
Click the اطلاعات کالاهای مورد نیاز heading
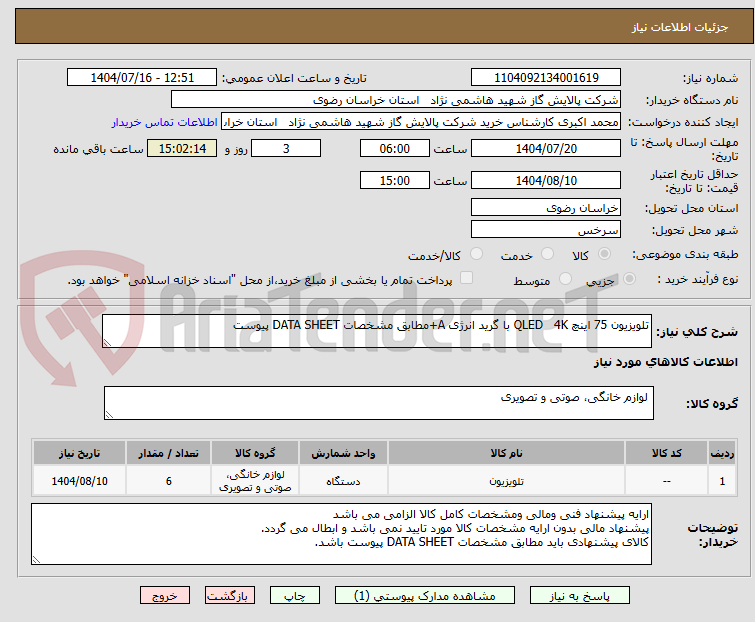665,362
